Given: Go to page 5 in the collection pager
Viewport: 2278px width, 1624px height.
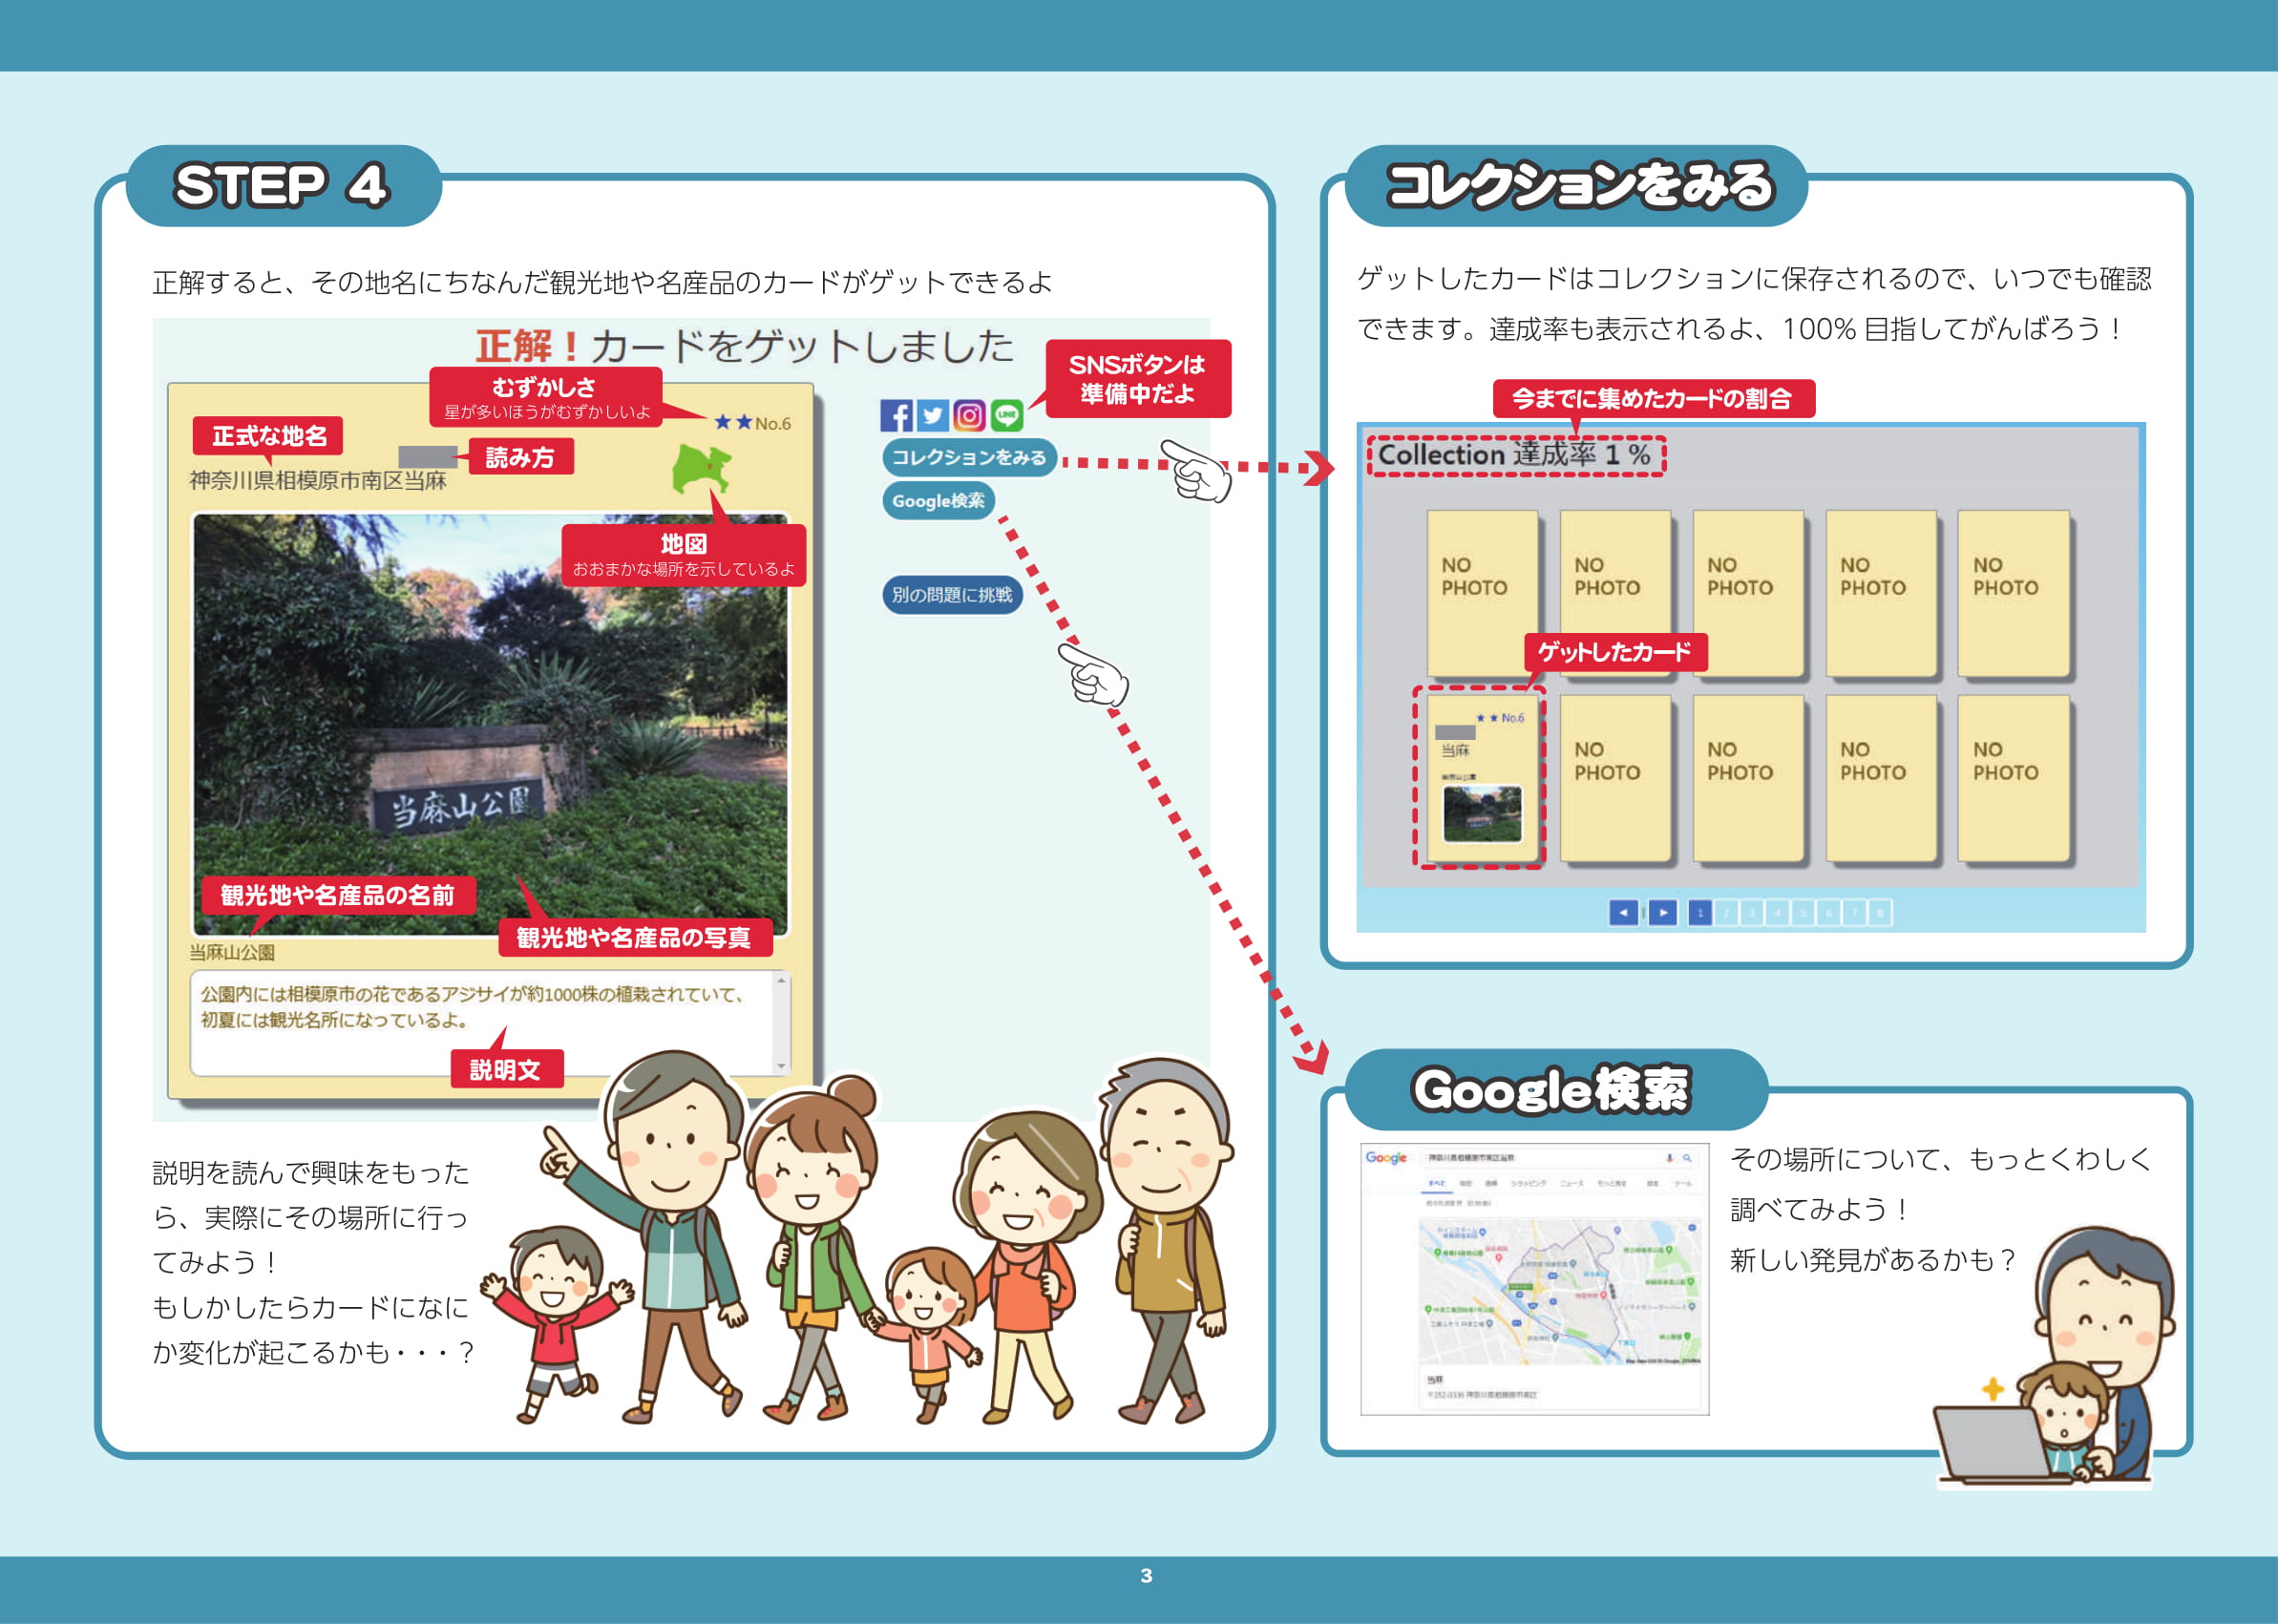Looking at the screenshot, I should [x=1803, y=913].
